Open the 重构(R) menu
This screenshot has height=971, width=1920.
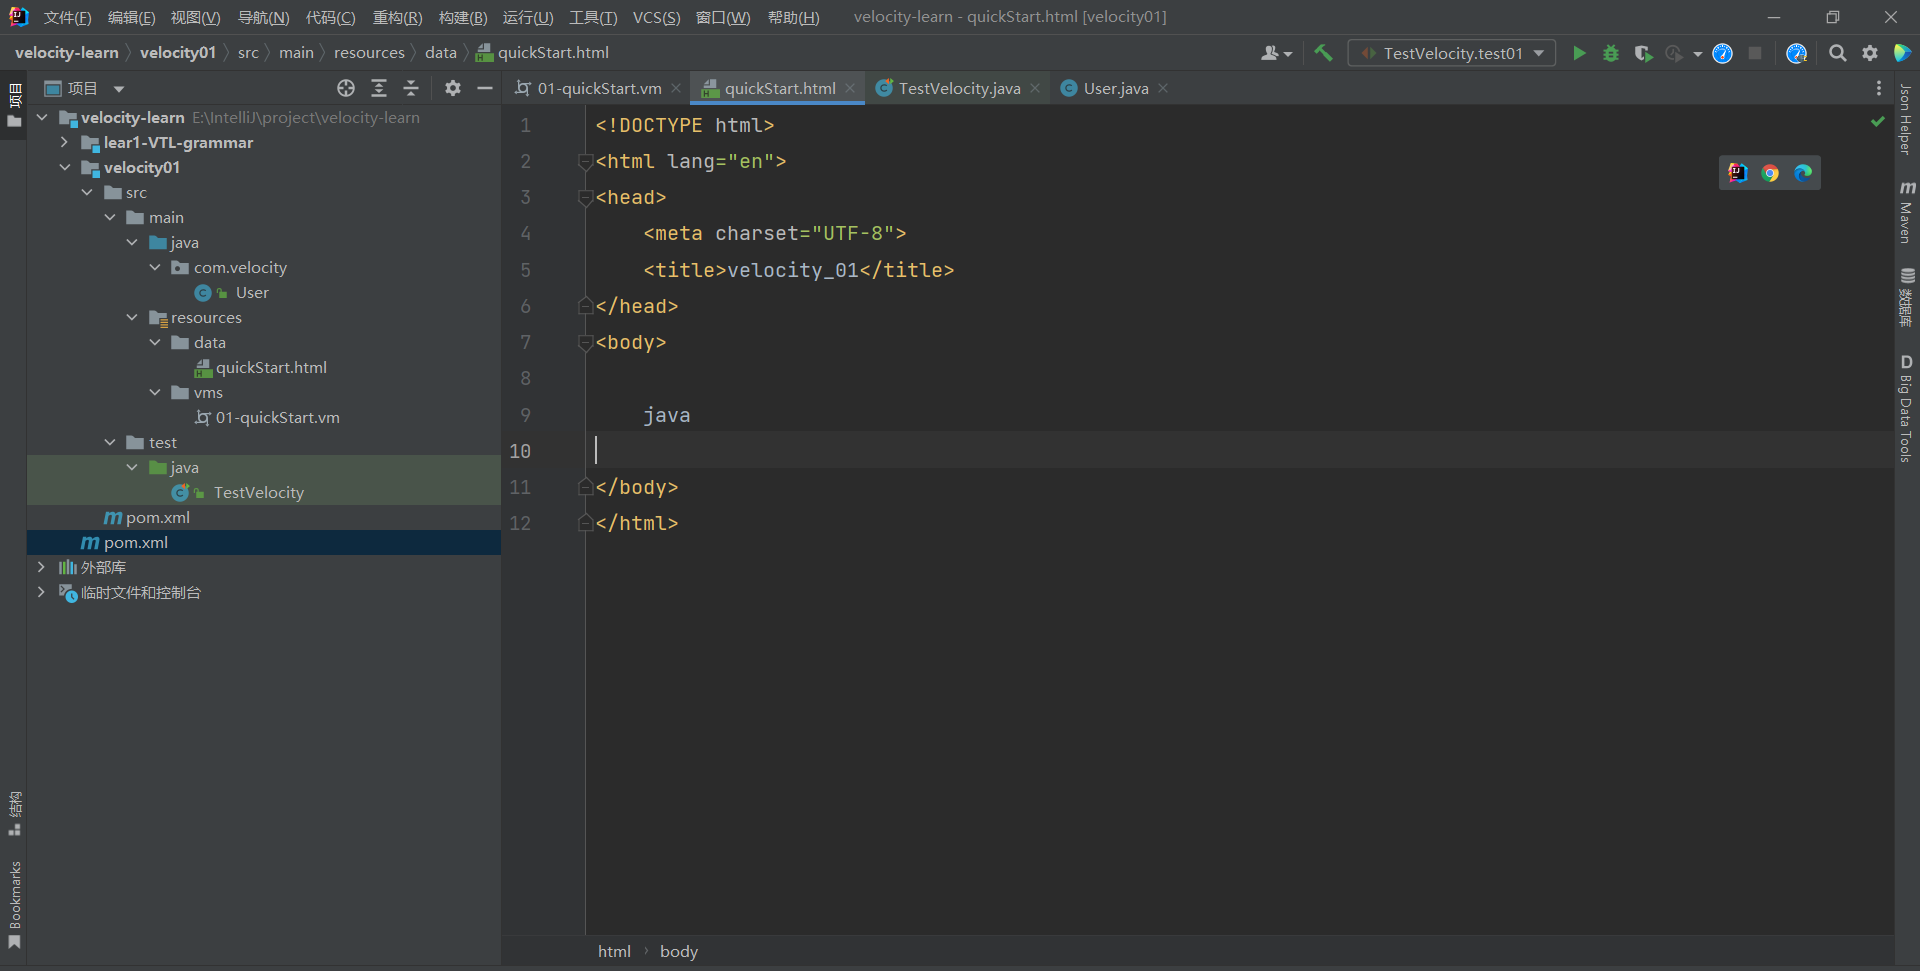pos(397,17)
